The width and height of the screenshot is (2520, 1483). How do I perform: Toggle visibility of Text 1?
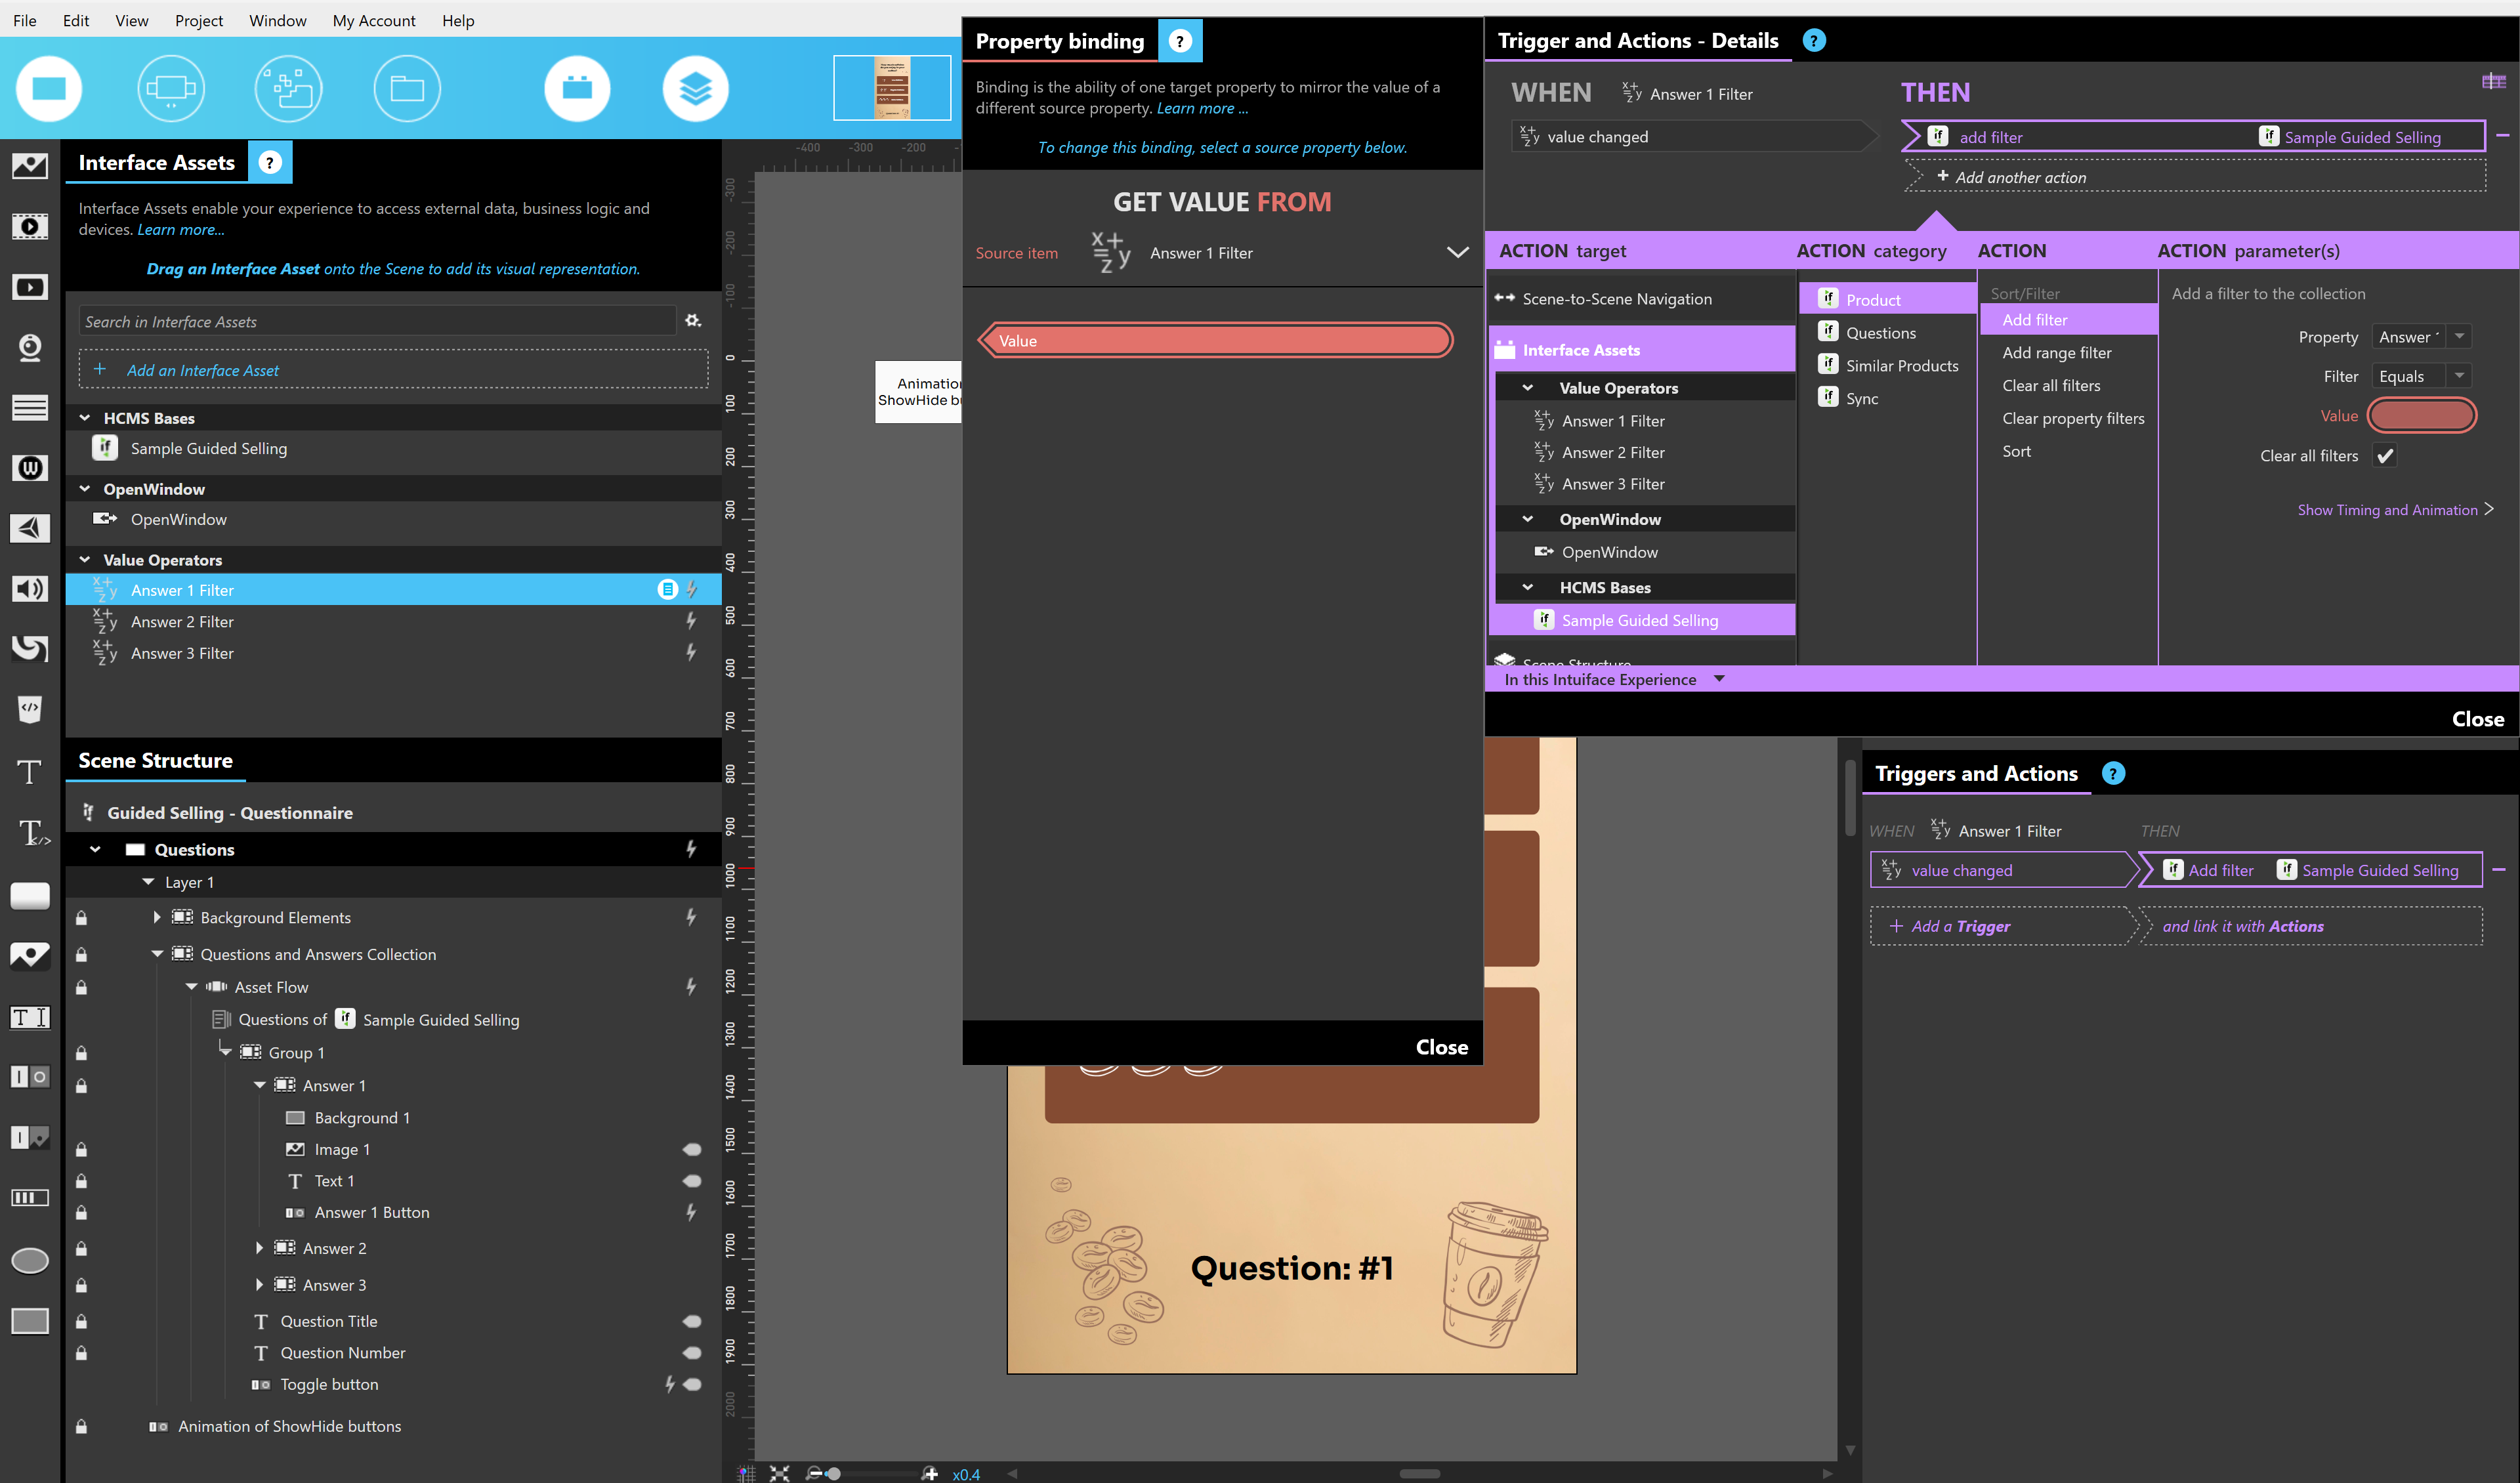click(691, 1181)
